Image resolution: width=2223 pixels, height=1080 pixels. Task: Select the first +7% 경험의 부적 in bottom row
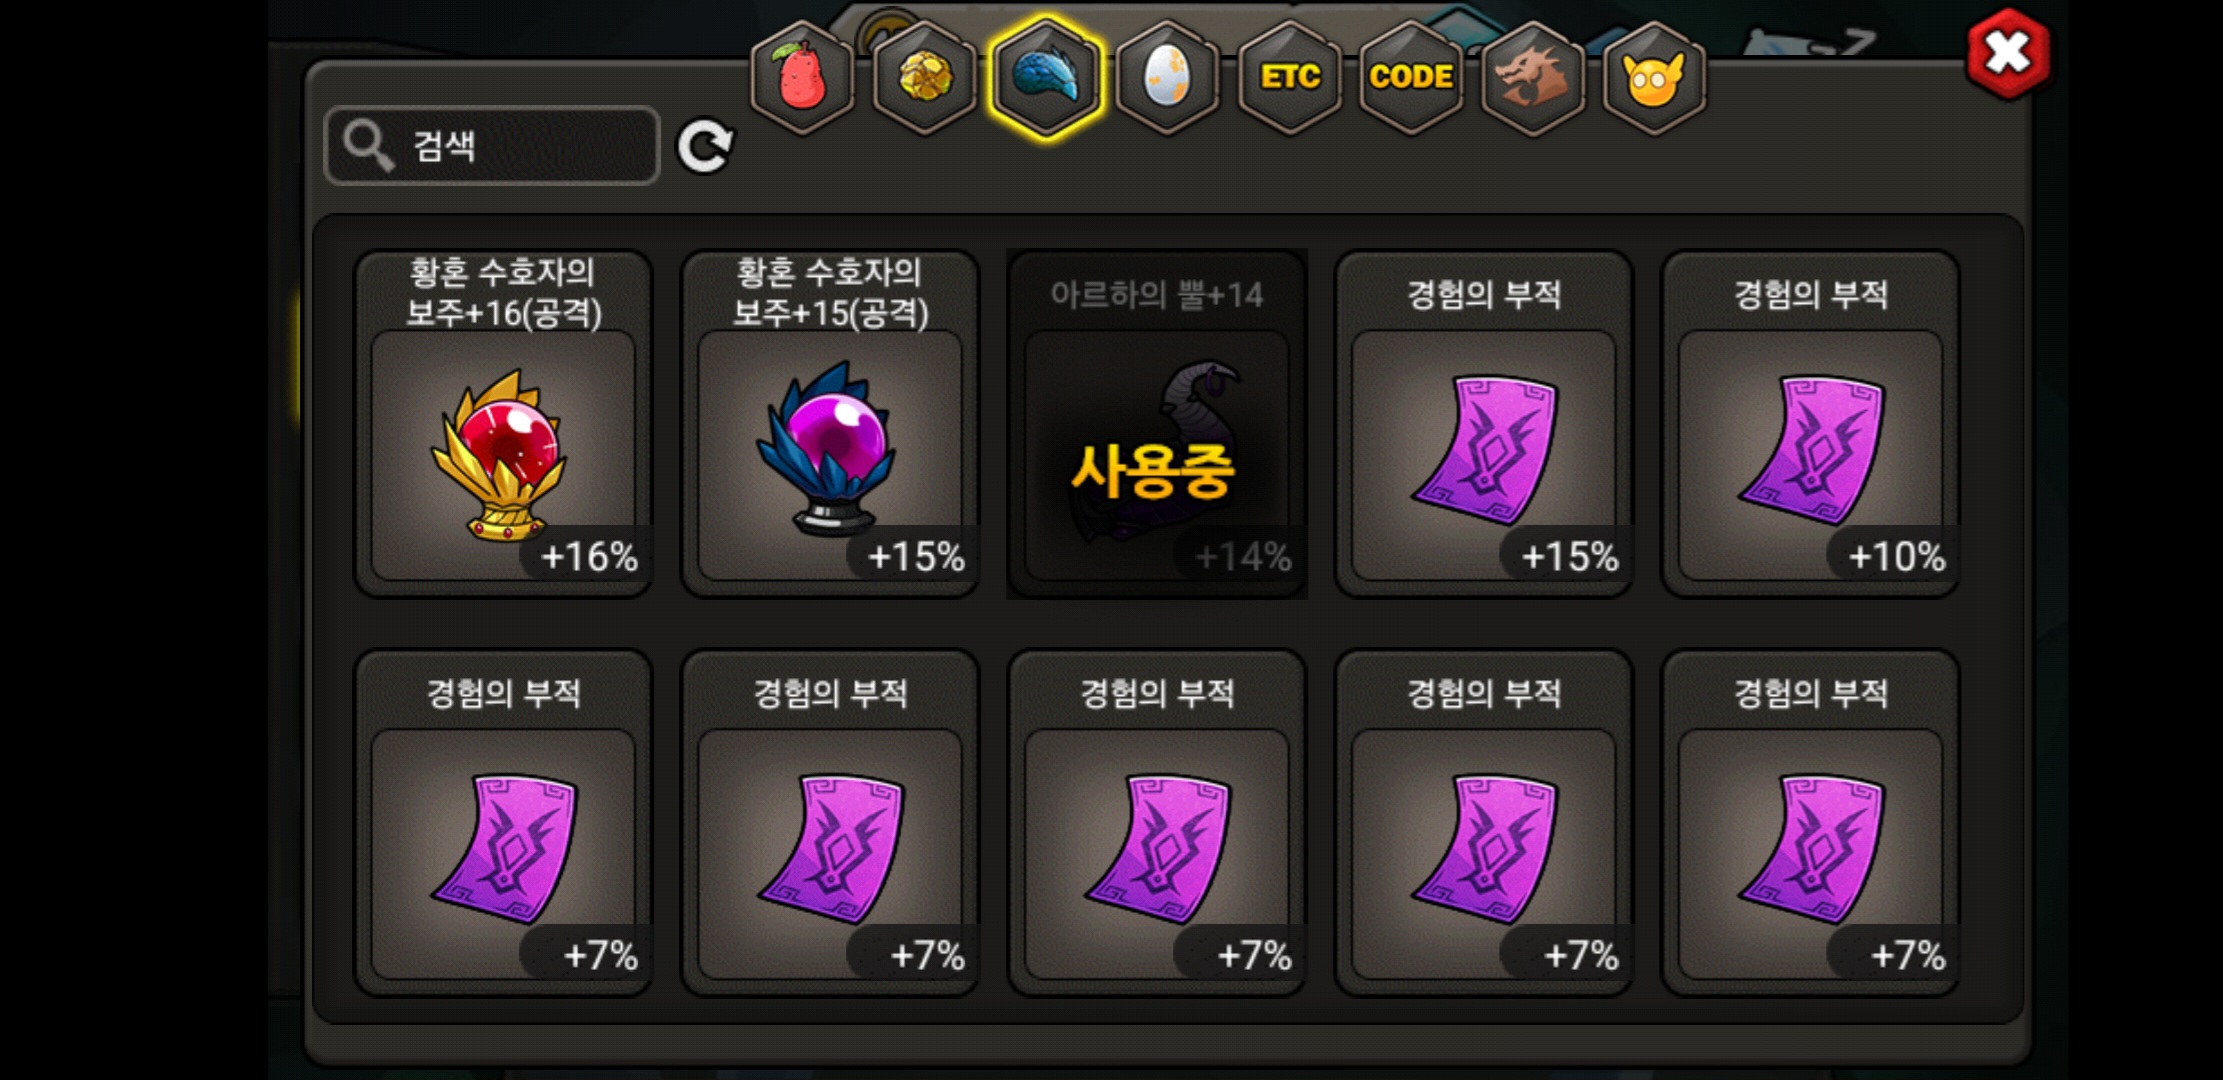(x=503, y=823)
